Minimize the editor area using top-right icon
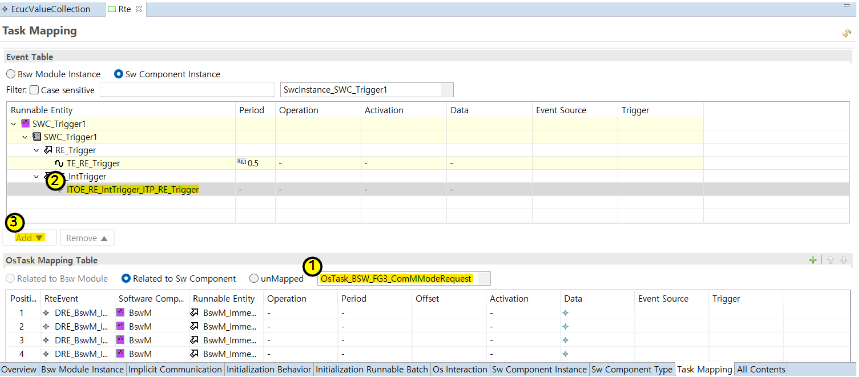Screen dimensions: 859x377 coord(846,5)
